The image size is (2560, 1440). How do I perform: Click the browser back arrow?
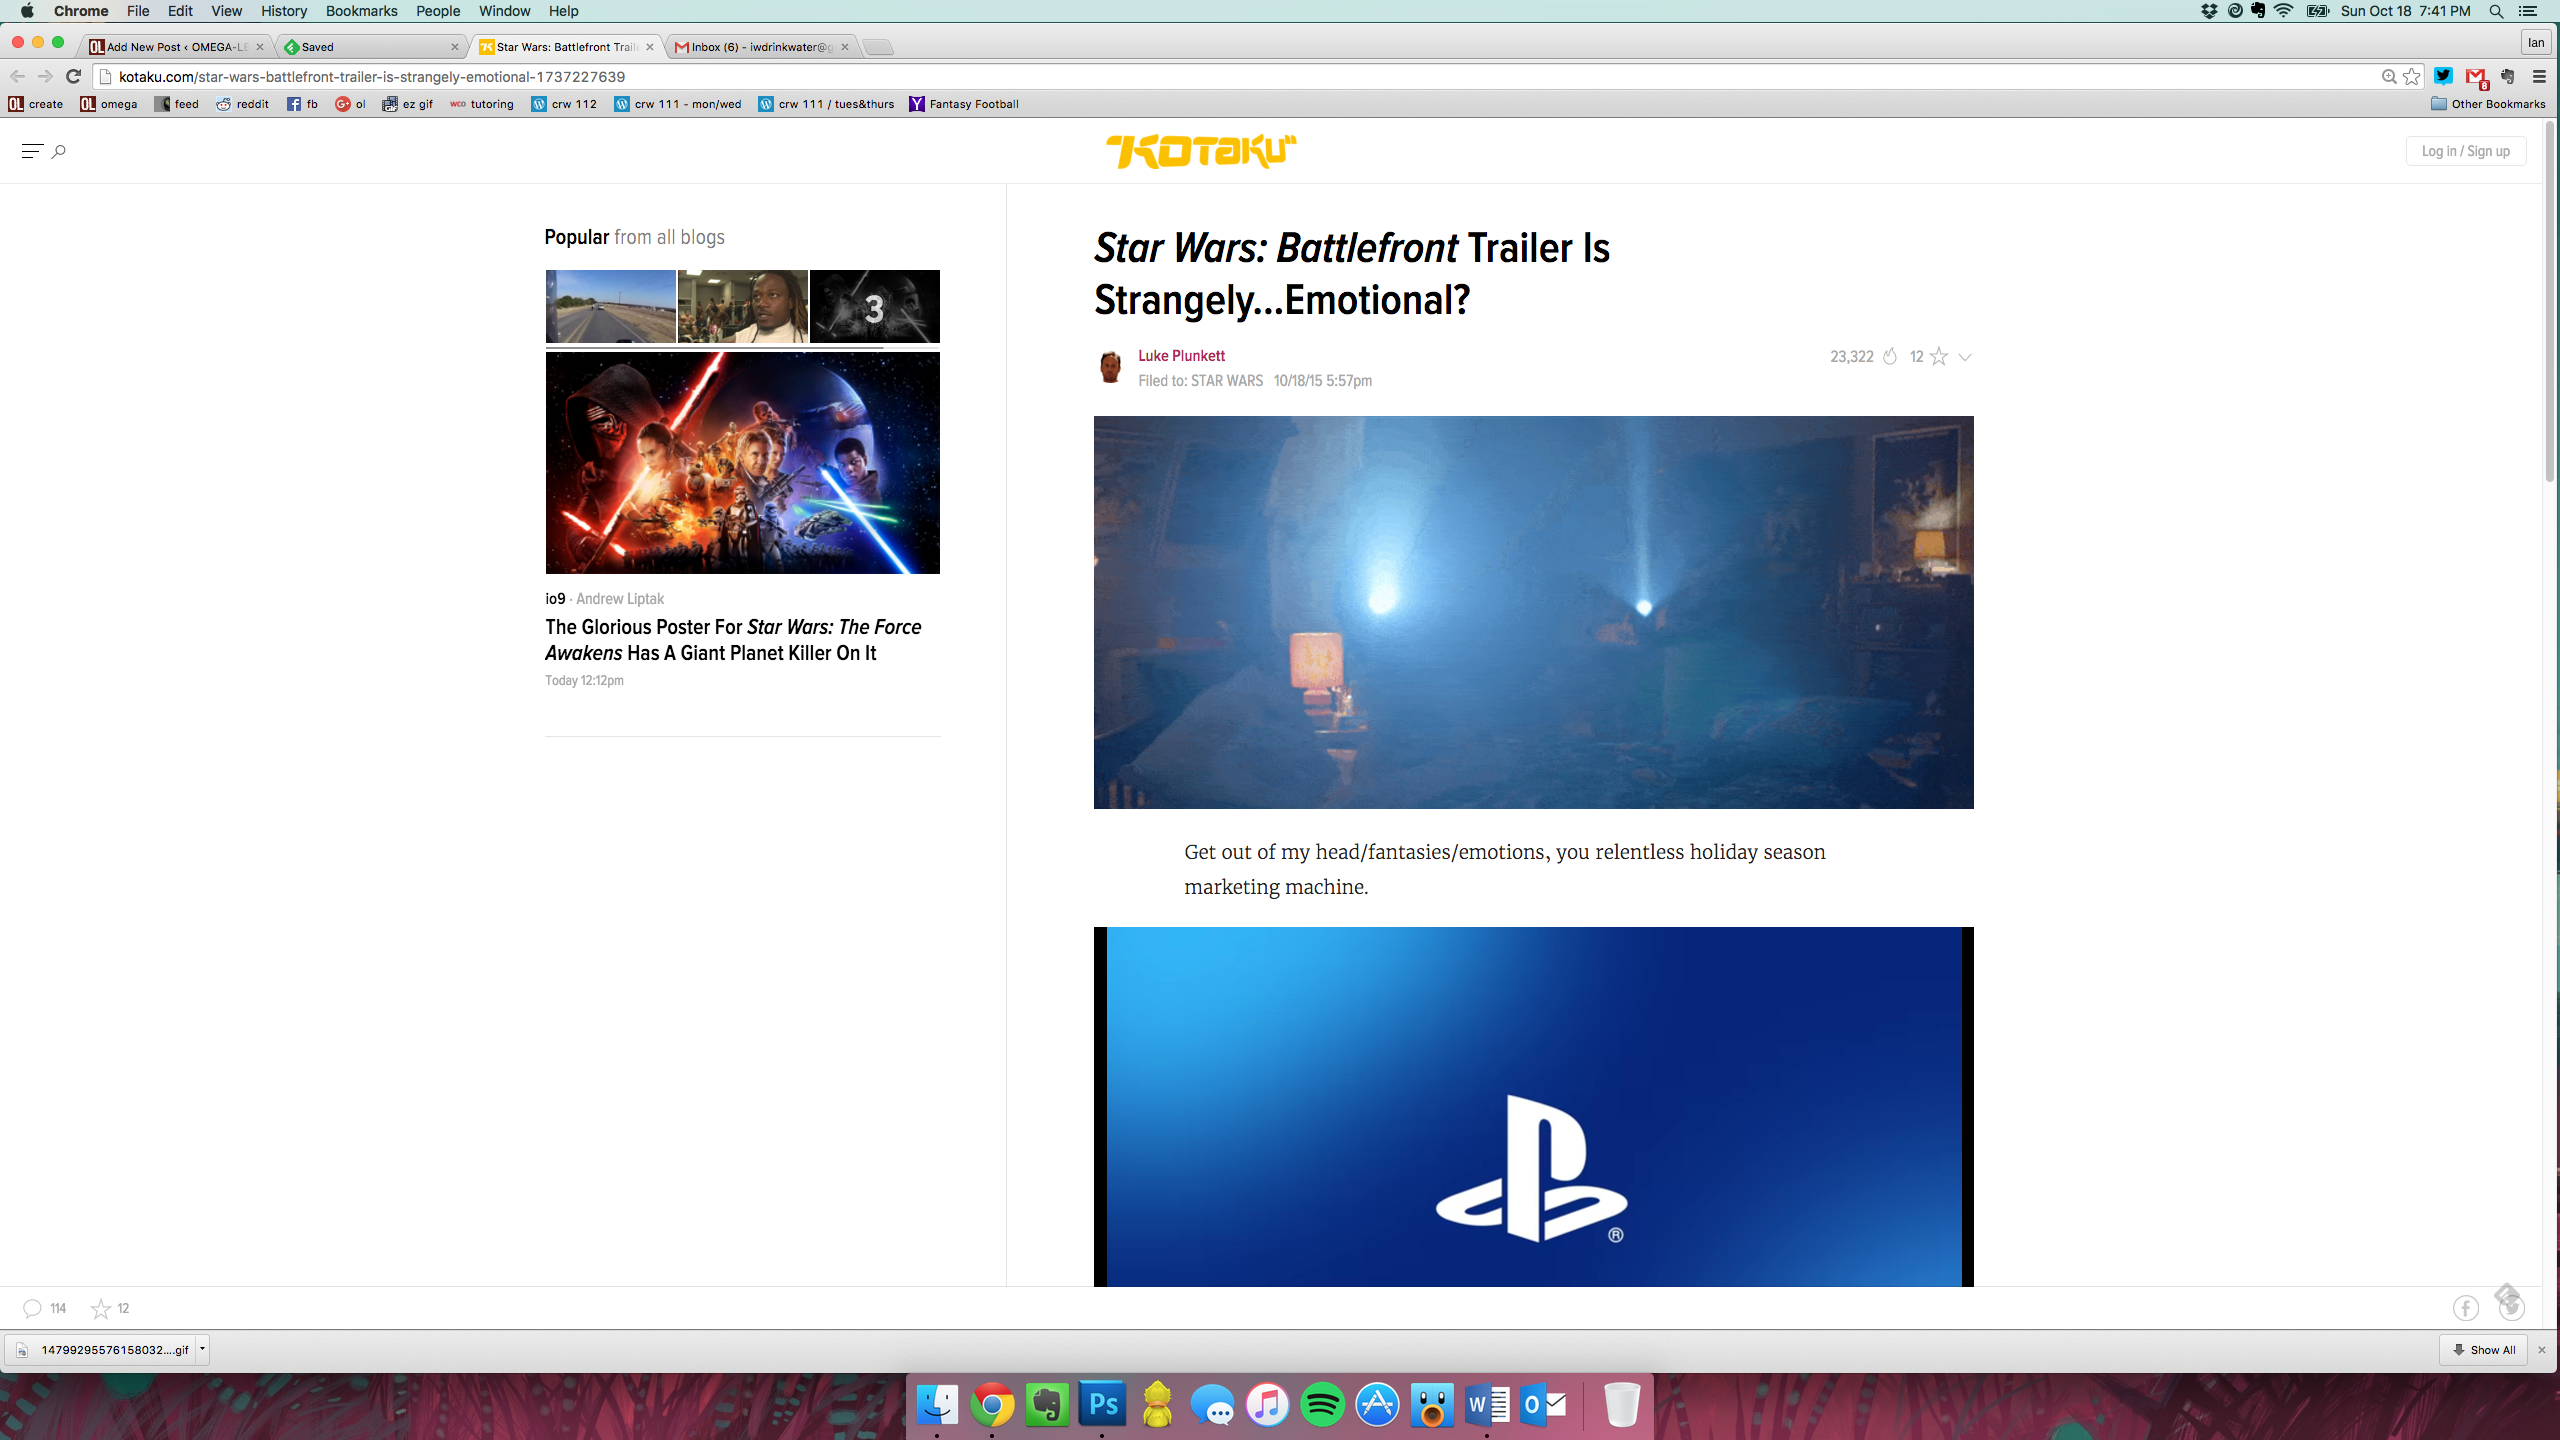point(17,76)
